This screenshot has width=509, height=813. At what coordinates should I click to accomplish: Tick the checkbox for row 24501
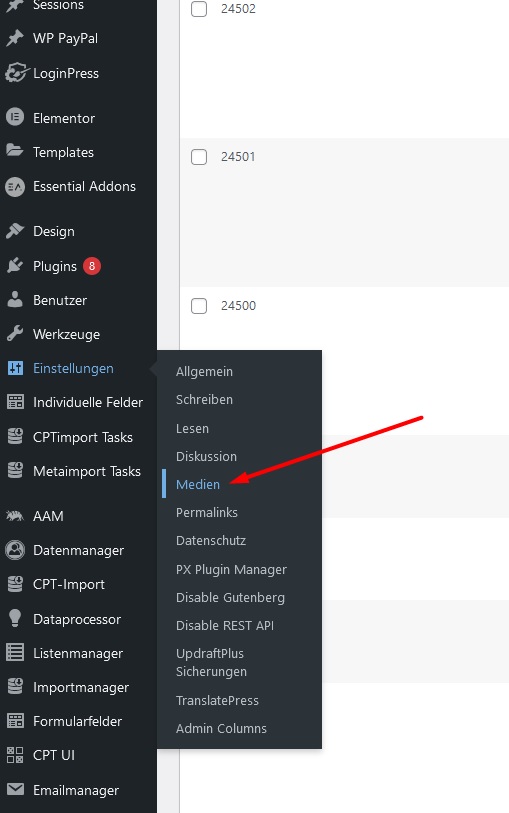click(x=199, y=157)
